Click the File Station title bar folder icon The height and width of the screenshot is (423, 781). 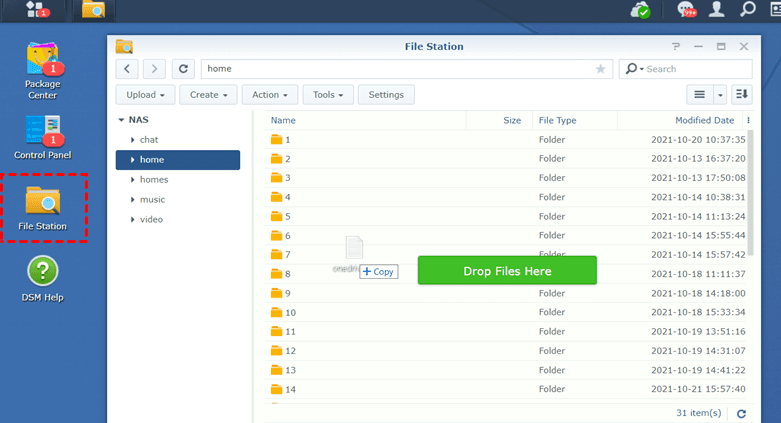point(124,46)
